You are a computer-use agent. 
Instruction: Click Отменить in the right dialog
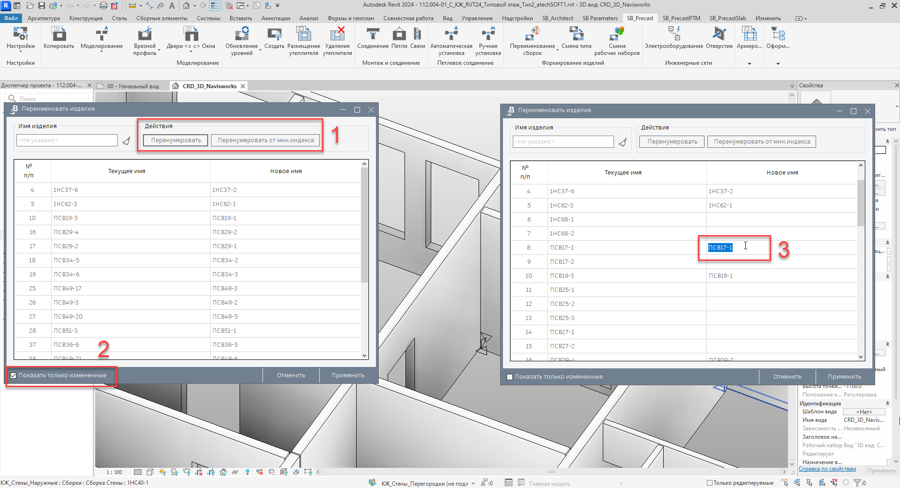pyautogui.click(x=787, y=377)
